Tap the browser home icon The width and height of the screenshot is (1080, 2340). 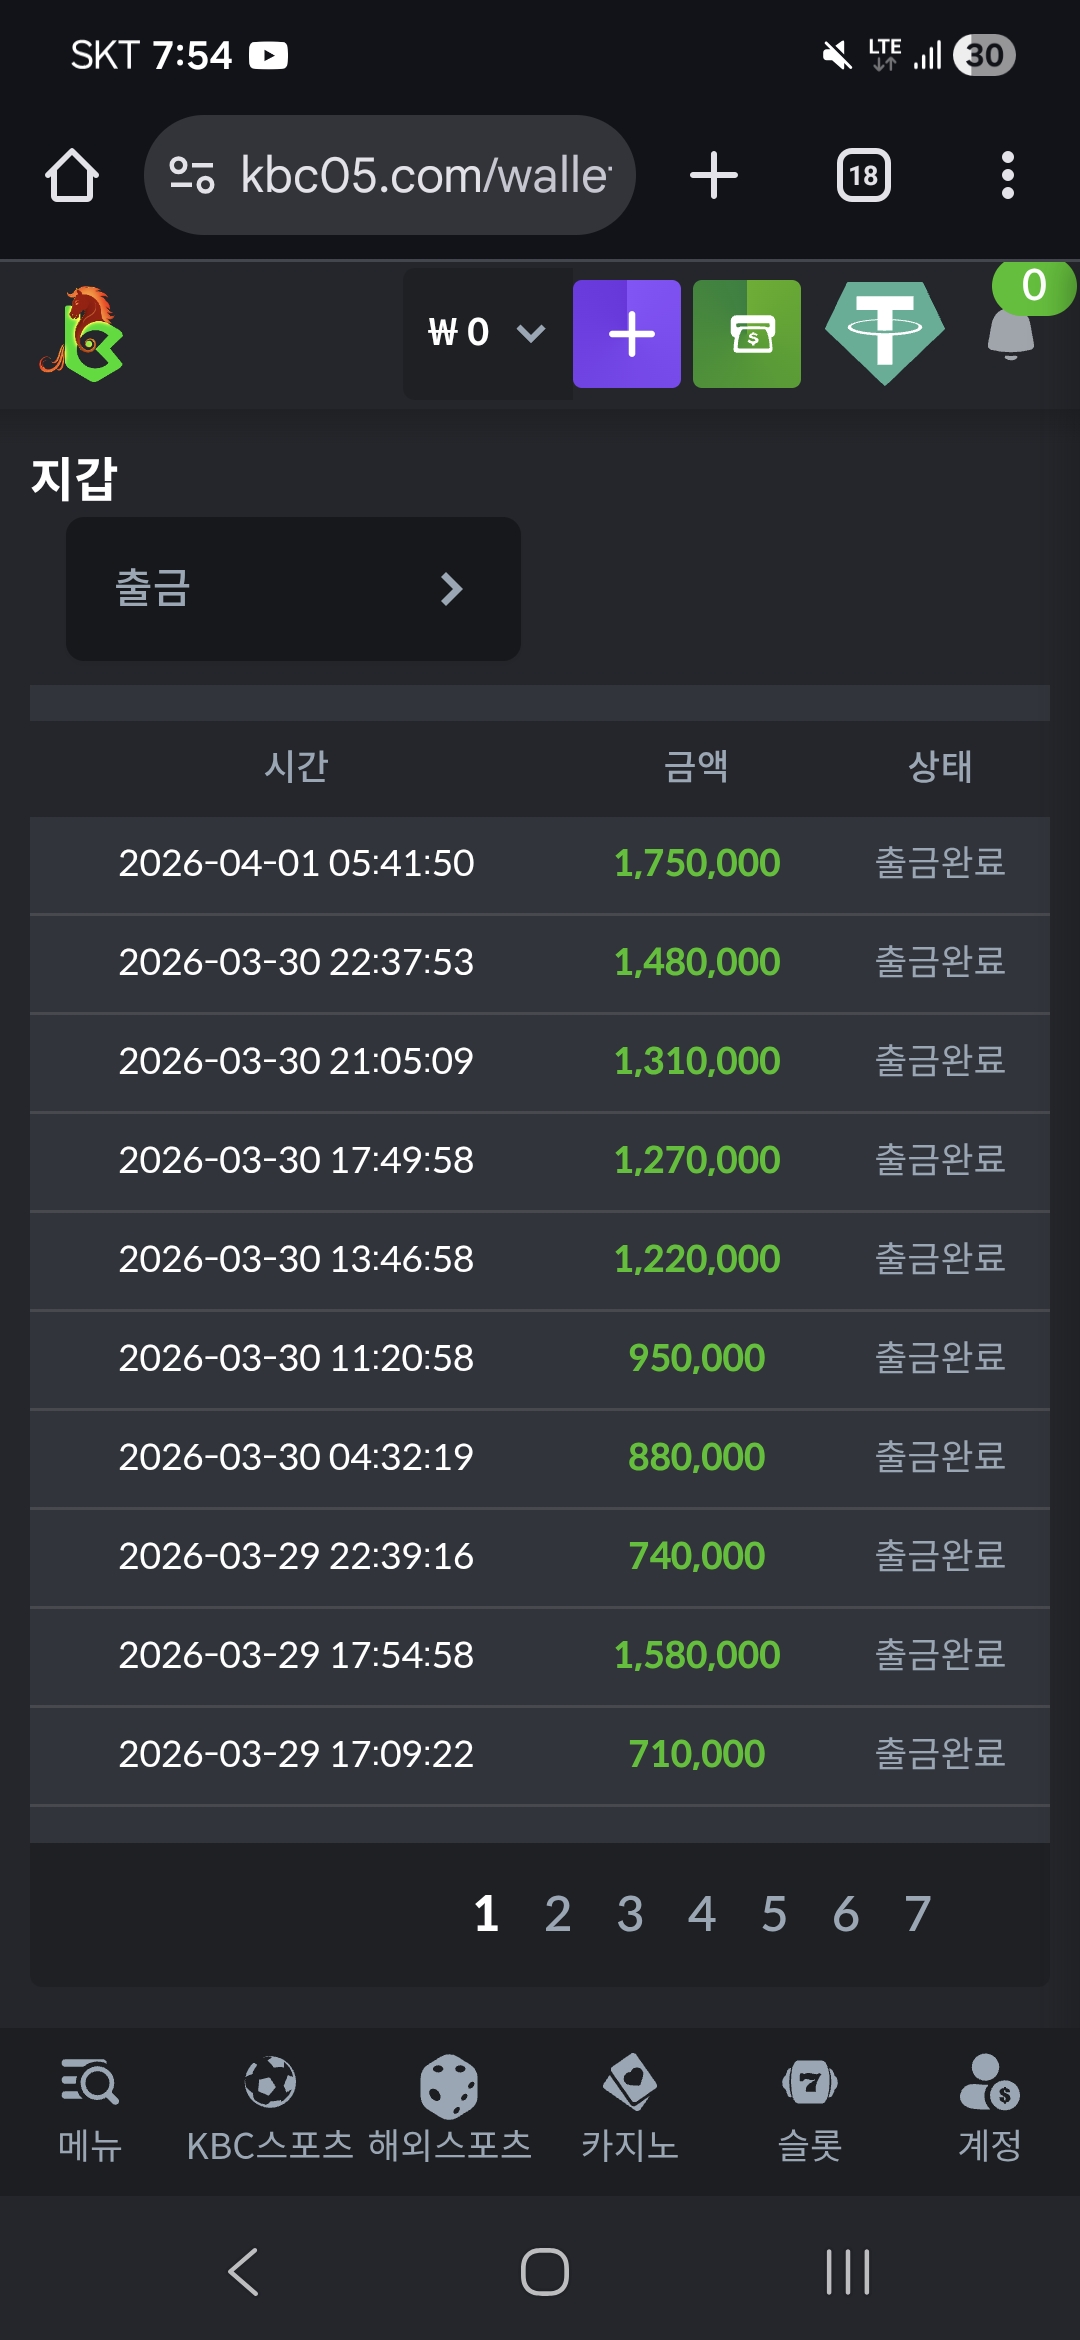tap(72, 176)
